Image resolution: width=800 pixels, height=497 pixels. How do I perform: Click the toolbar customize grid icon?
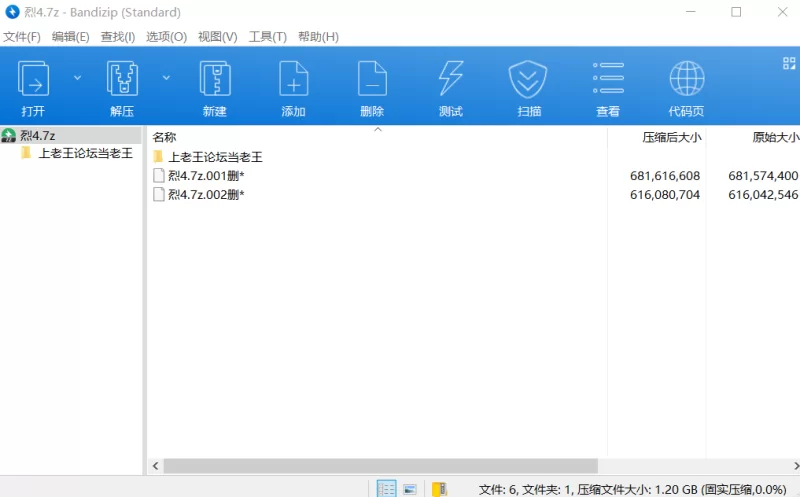point(789,63)
